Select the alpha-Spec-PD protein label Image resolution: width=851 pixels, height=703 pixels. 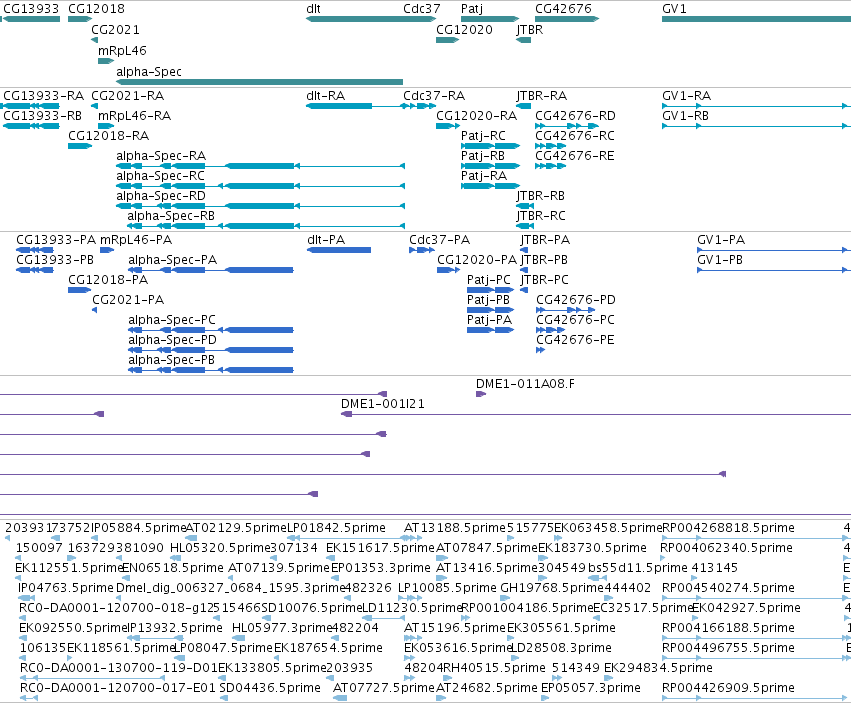coord(173,340)
